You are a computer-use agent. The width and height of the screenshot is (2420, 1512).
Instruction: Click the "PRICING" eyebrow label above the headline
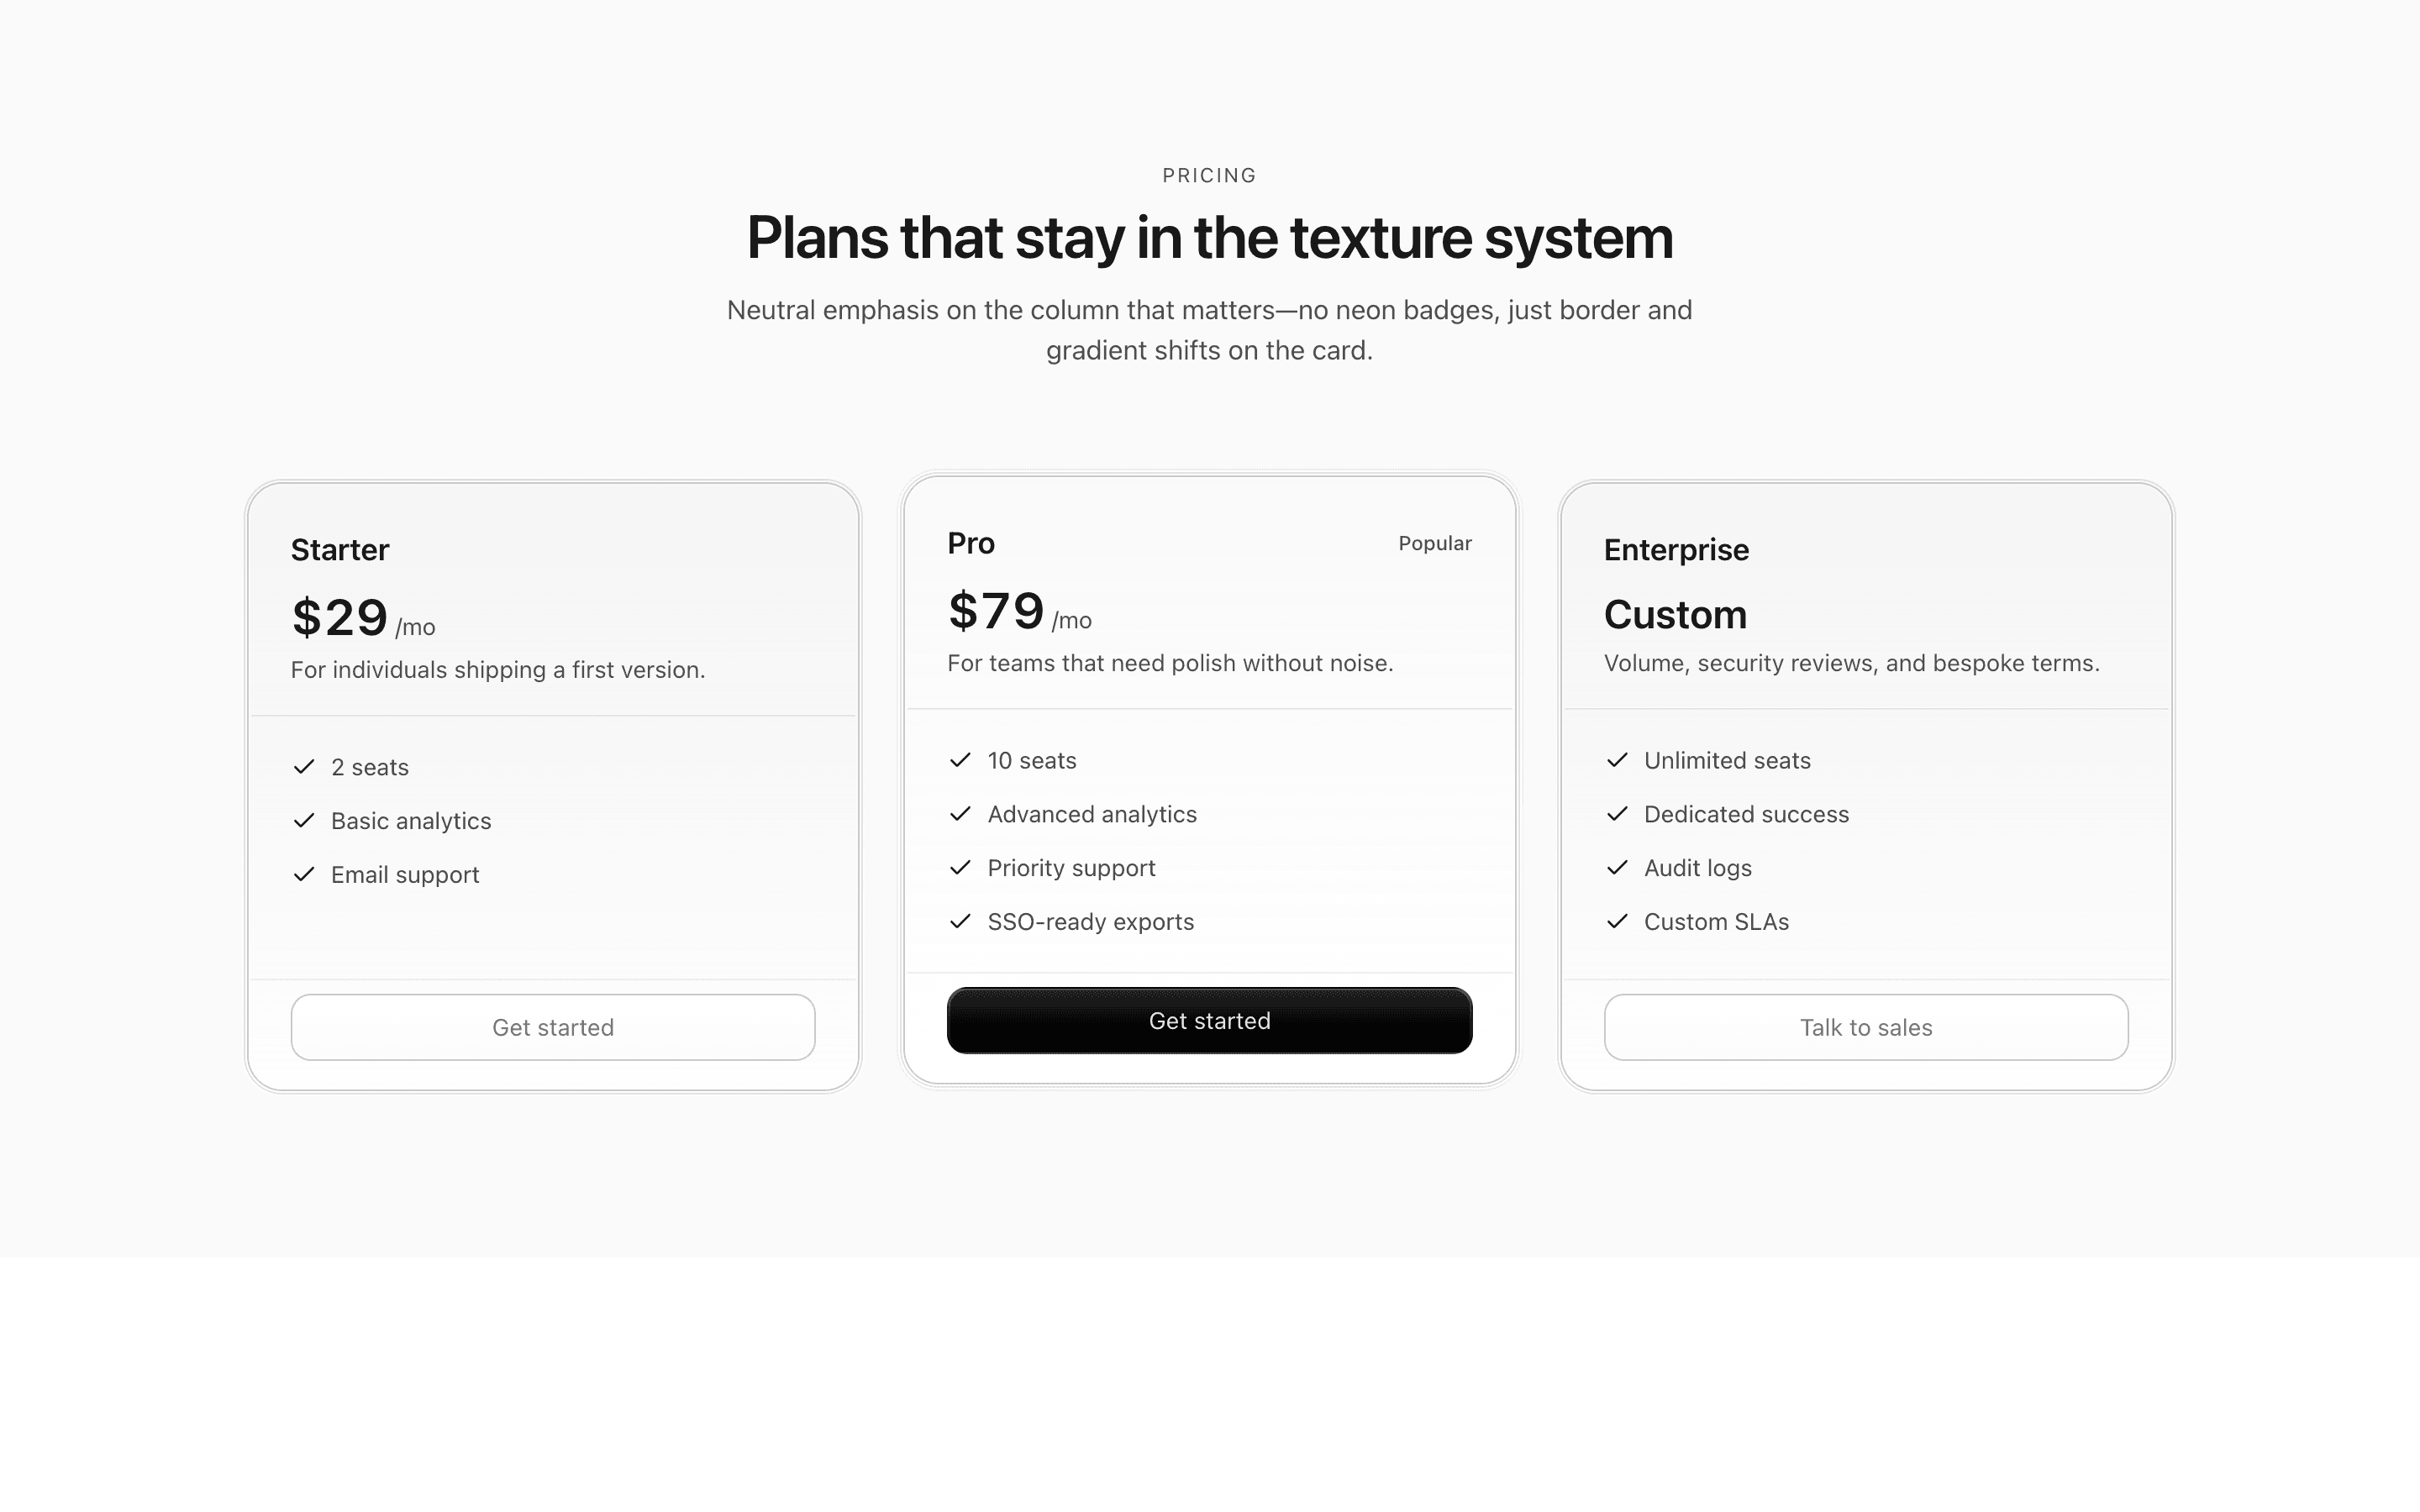[x=1209, y=175]
